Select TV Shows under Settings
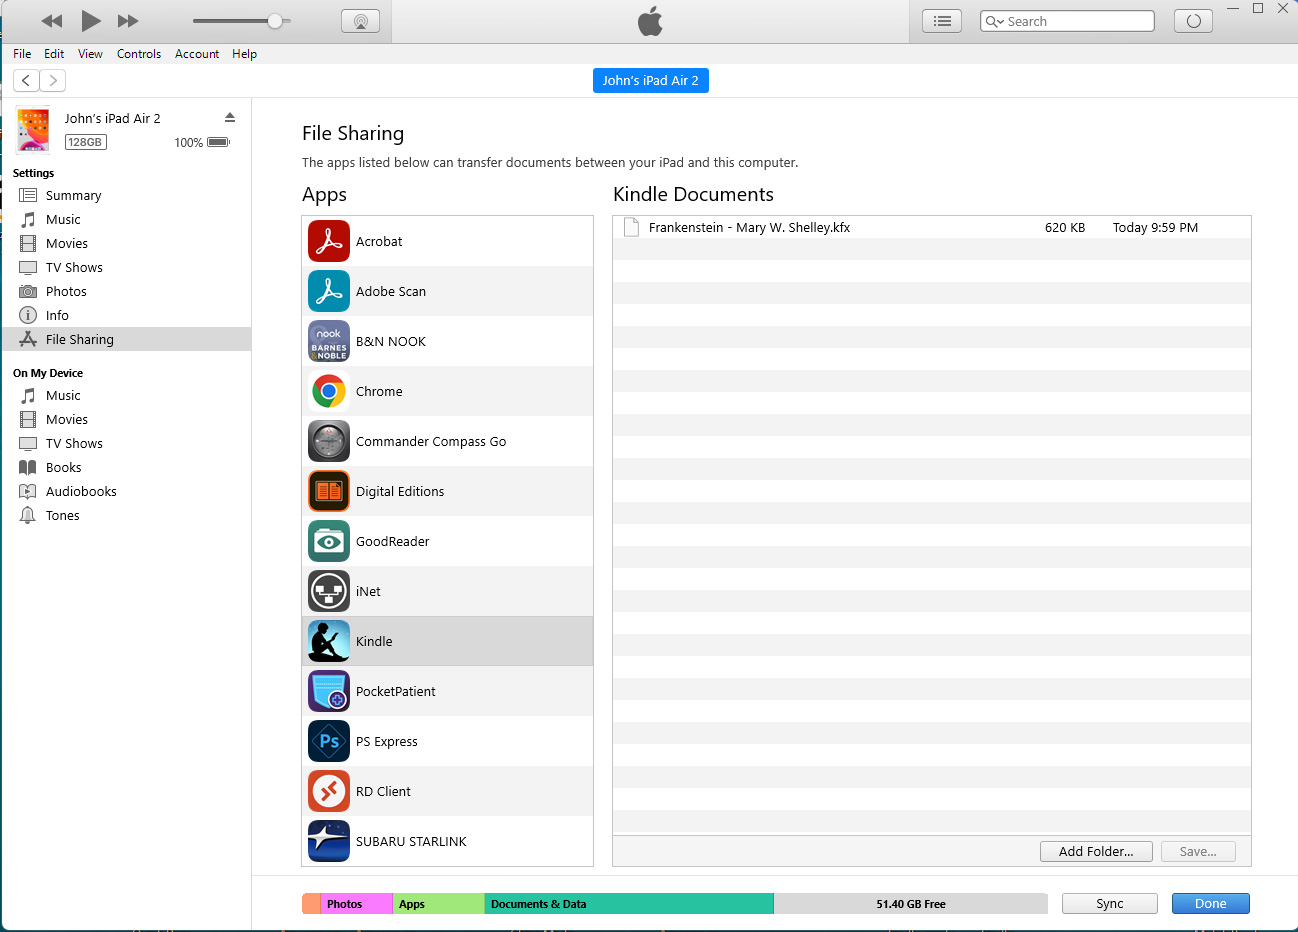Image resolution: width=1298 pixels, height=932 pixels. [x=126, y=267]
